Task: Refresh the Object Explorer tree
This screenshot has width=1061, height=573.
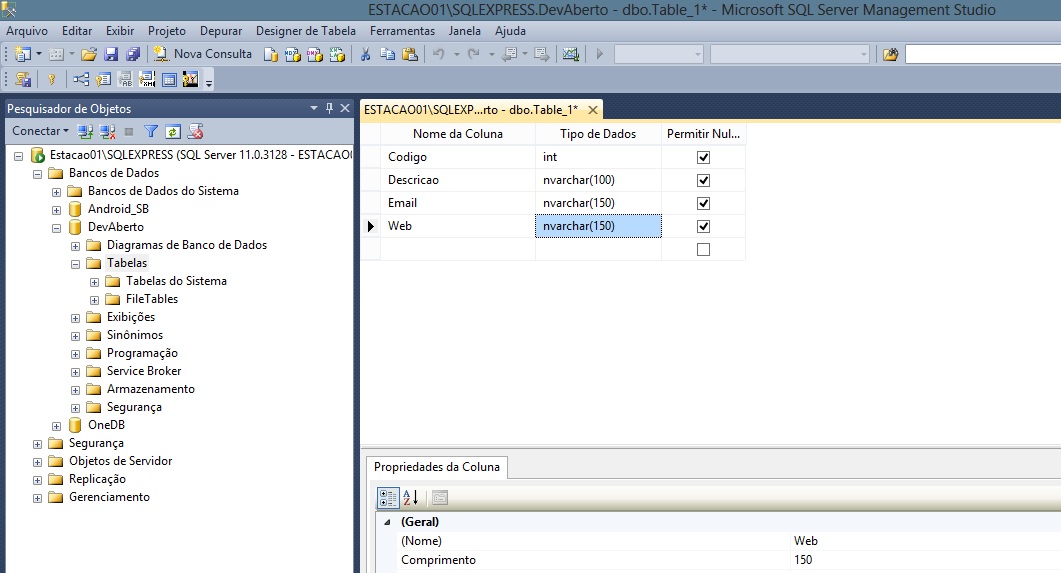Action: click(x=173, y=131)
